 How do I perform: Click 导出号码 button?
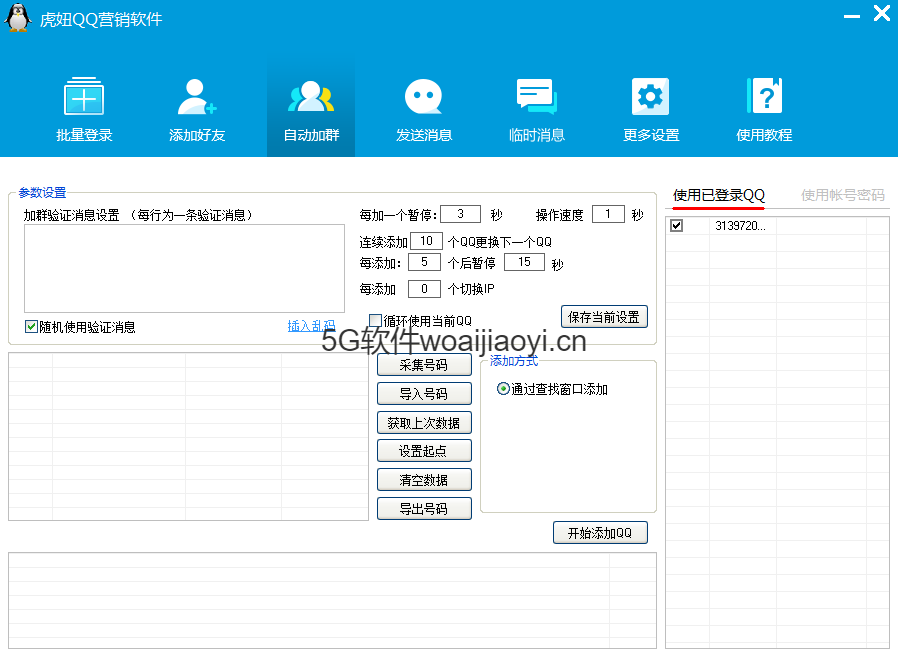click(x=424, y=508)
